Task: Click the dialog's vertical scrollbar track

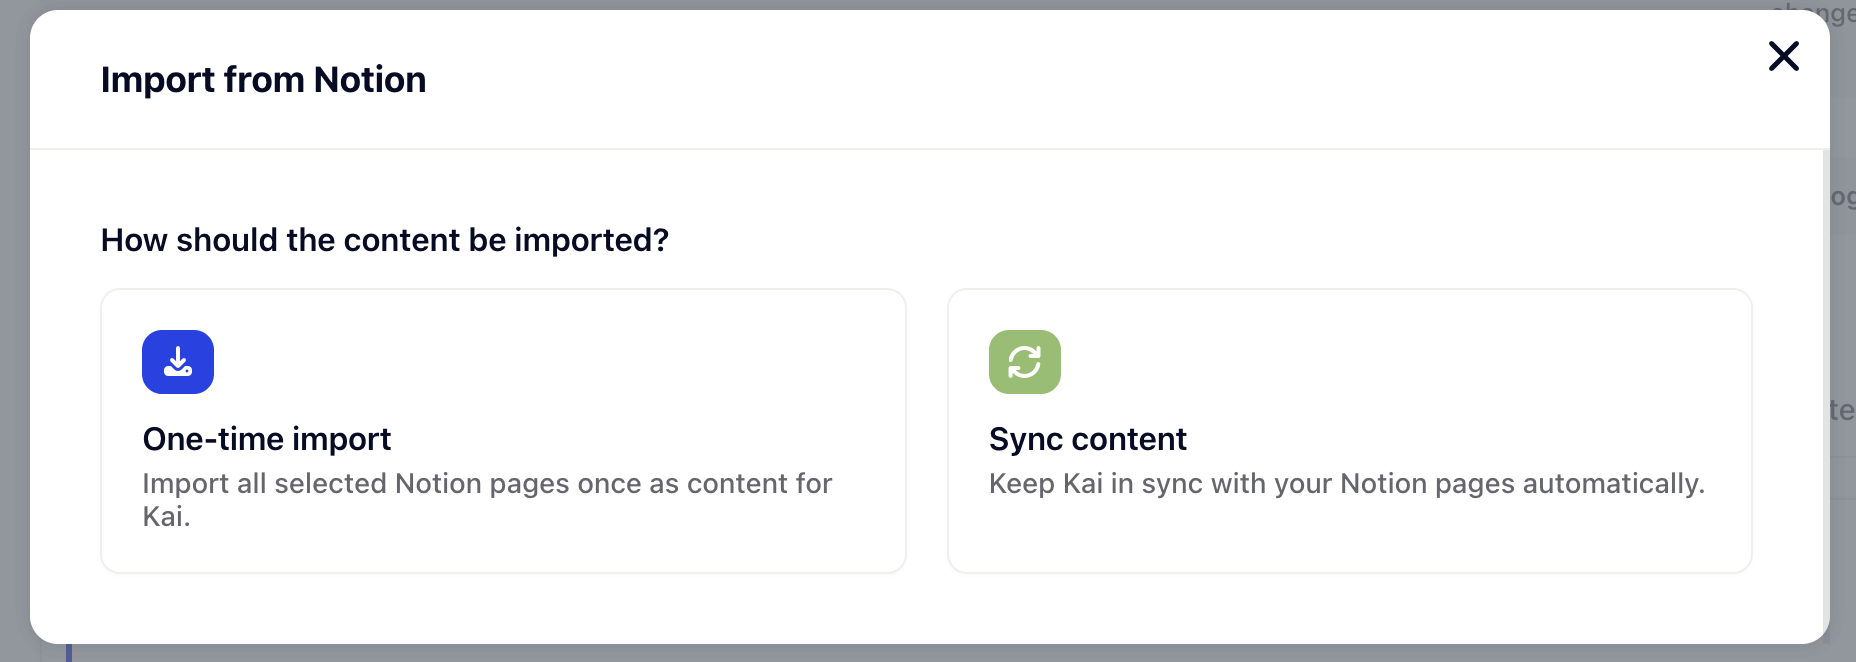Action: pyautogui.click(x=1825, y=400)
